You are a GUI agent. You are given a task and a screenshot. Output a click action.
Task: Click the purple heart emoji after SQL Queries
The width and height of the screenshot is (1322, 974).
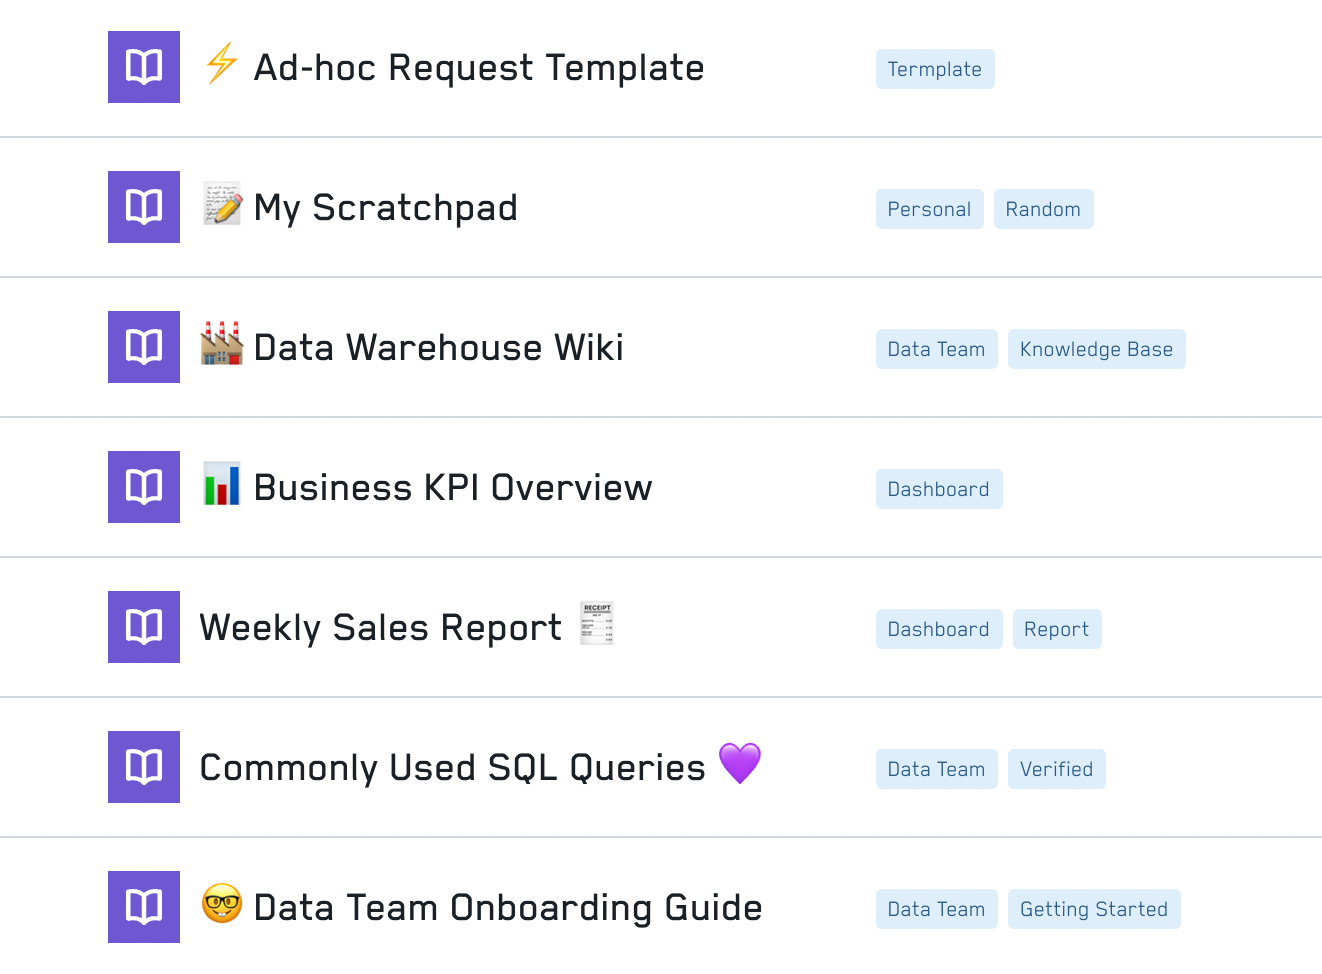point(740,764)
